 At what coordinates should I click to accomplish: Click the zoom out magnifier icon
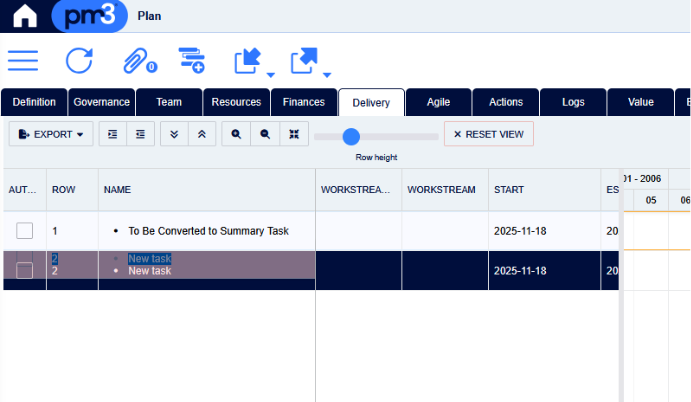pos(265,134)
